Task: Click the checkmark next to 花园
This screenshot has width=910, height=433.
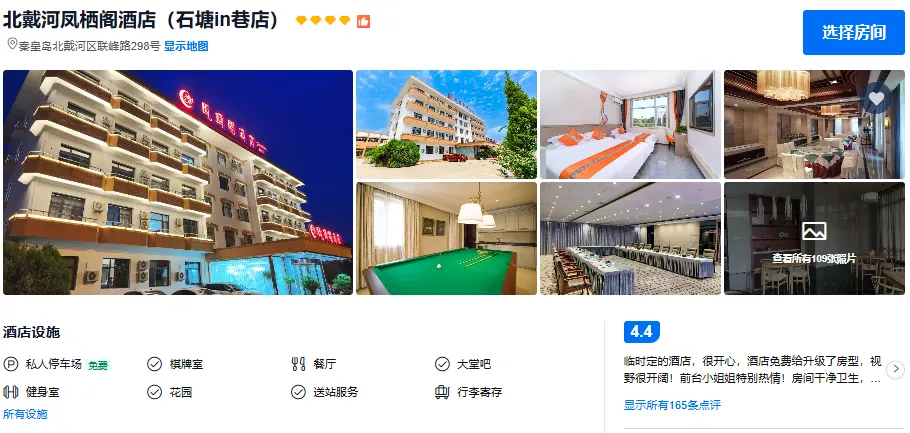Action: pyautogui.click(x=154, y=392)
